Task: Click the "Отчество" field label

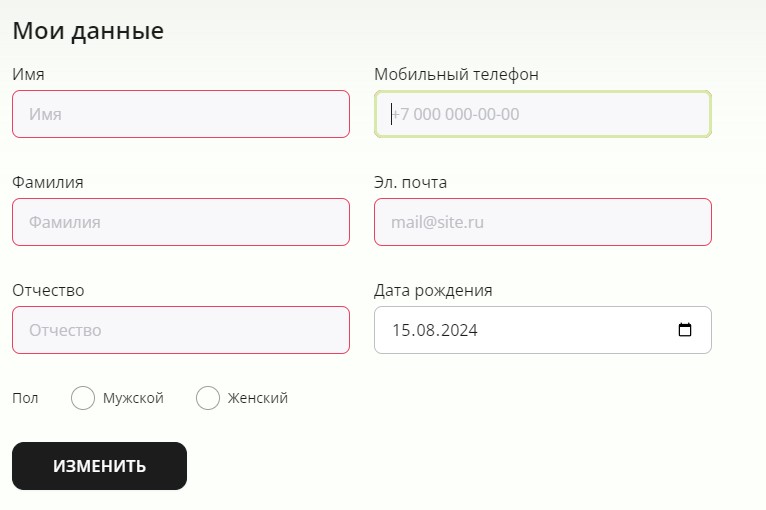Action: (48, 290)
